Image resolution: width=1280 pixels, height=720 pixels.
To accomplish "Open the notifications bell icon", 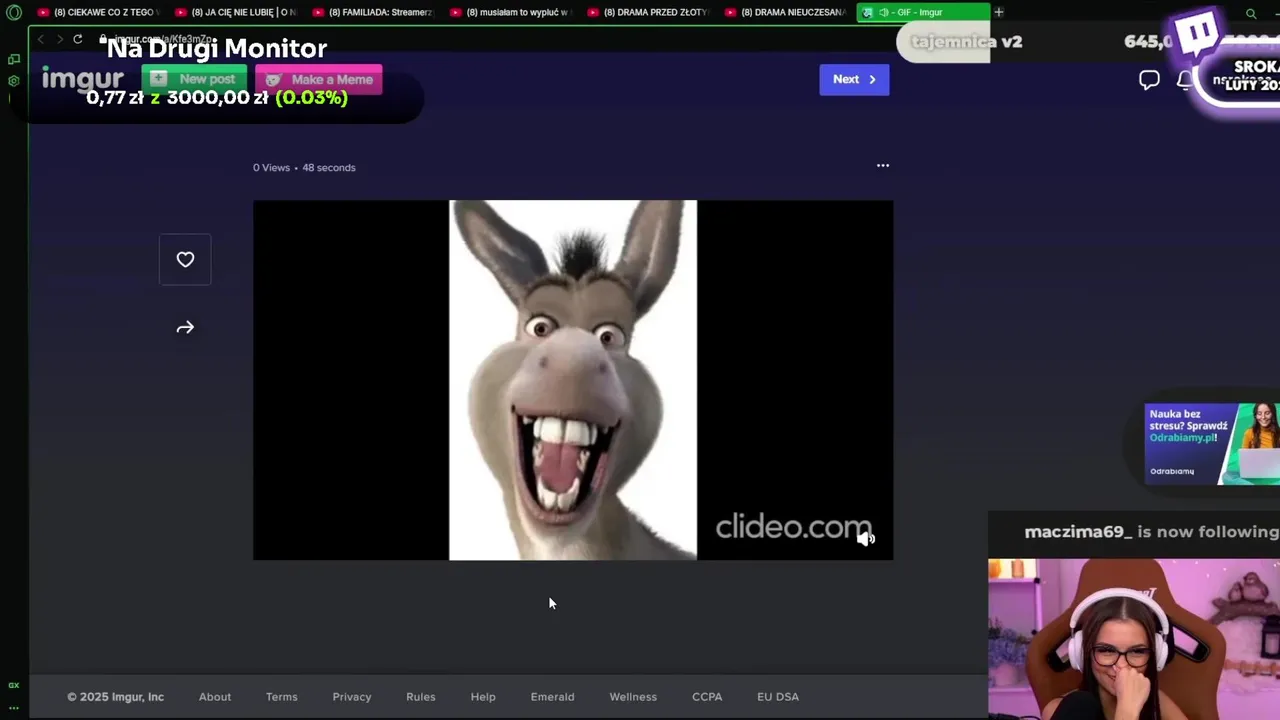I will (x=1185, y=80).
